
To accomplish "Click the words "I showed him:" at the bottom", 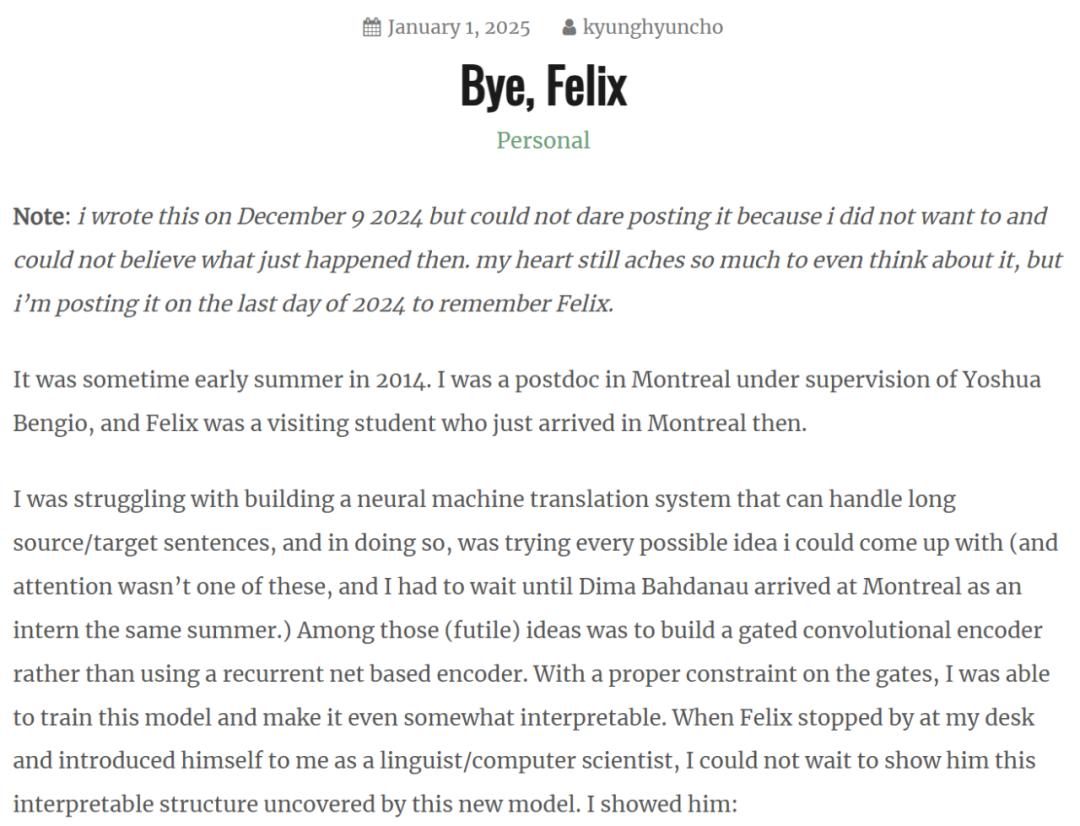I will 661,804.
